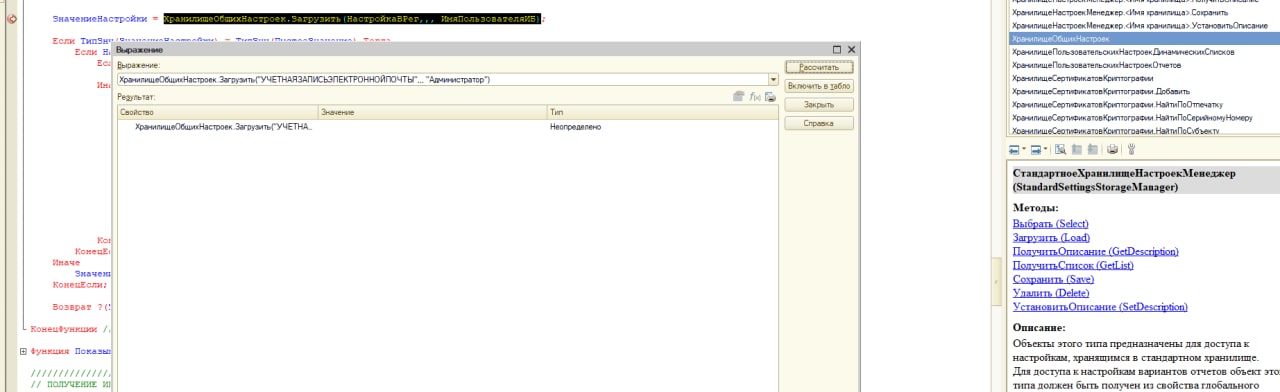Open Syntax Assistant settings wrench icon
This screenshot has height=392, width=1280.
[1131, 149]
